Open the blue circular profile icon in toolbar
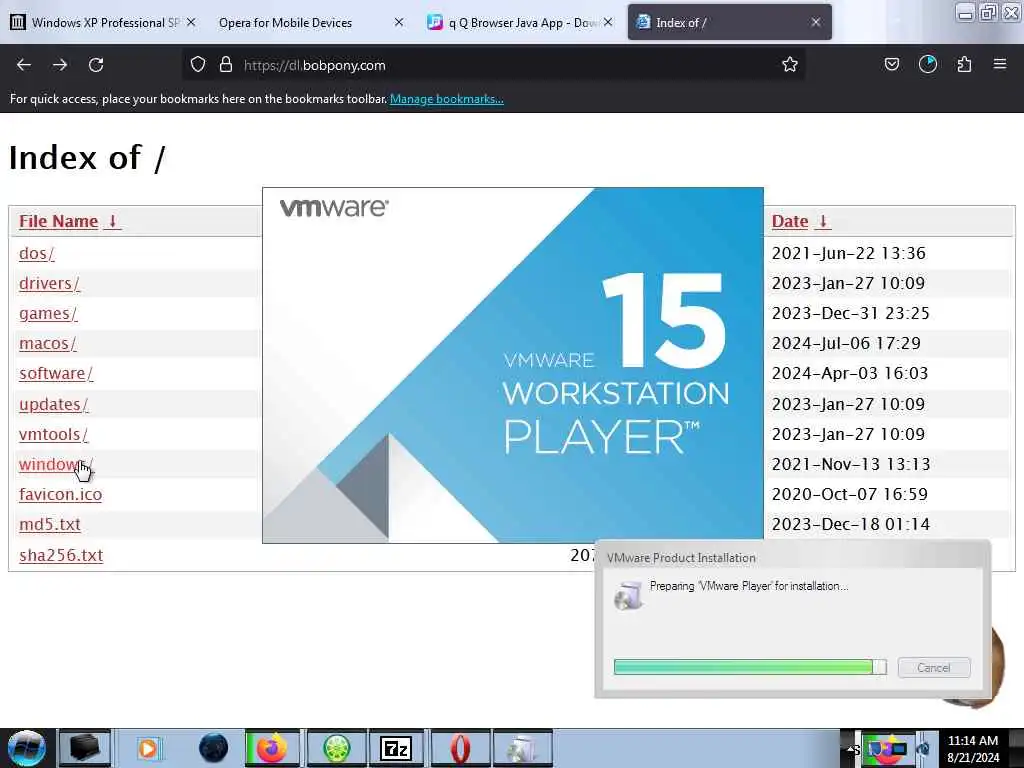 [x=927, y=65]
